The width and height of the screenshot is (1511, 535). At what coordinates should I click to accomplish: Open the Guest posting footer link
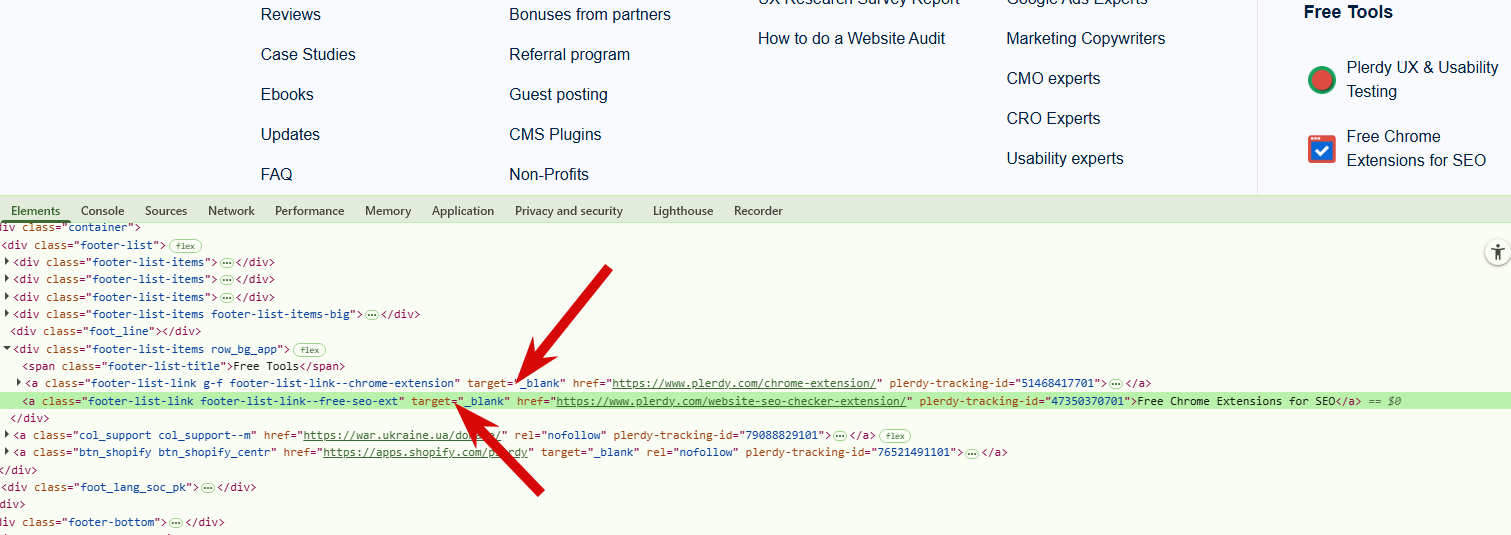558,95
